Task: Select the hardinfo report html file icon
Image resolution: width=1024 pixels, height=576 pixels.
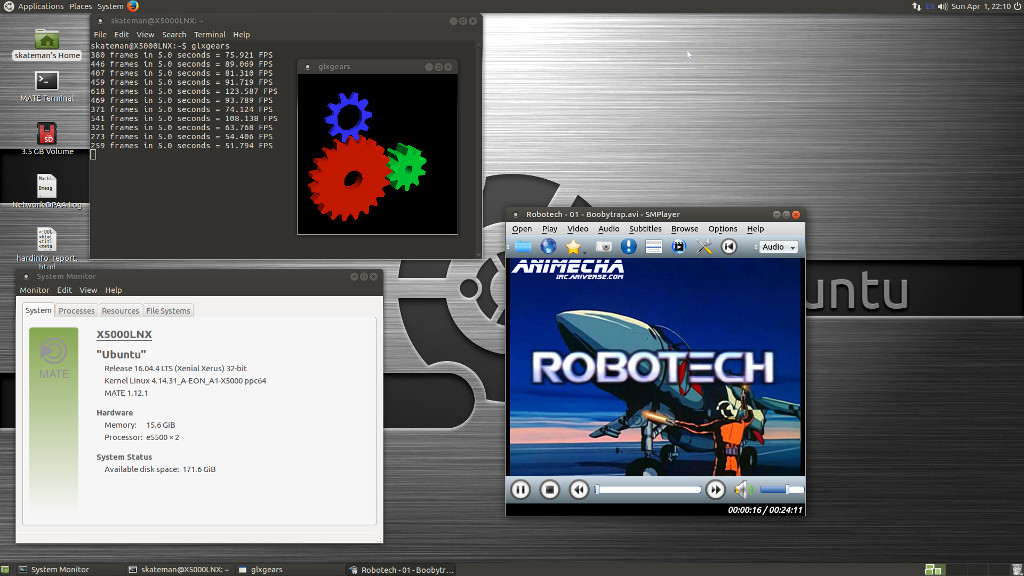Action: tap(46, 247)
